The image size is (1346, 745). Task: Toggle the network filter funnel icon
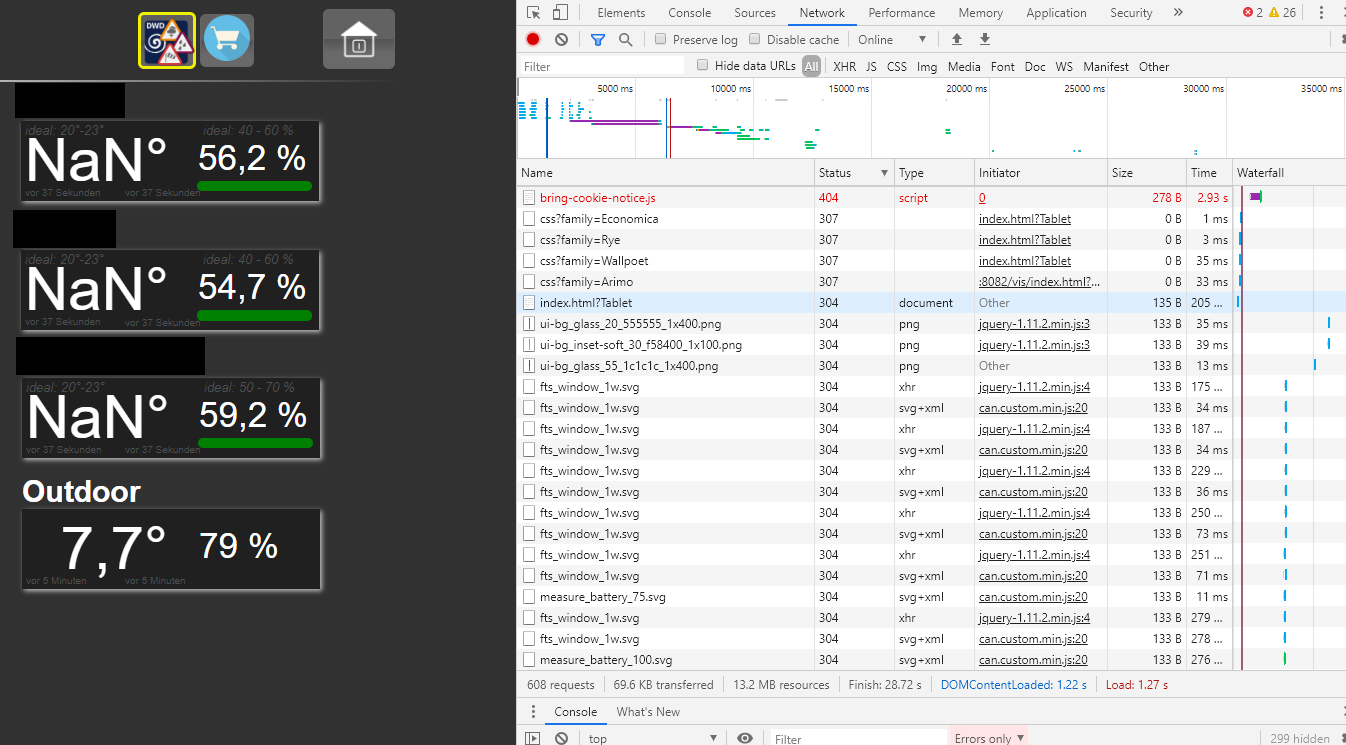pos(598,40)
